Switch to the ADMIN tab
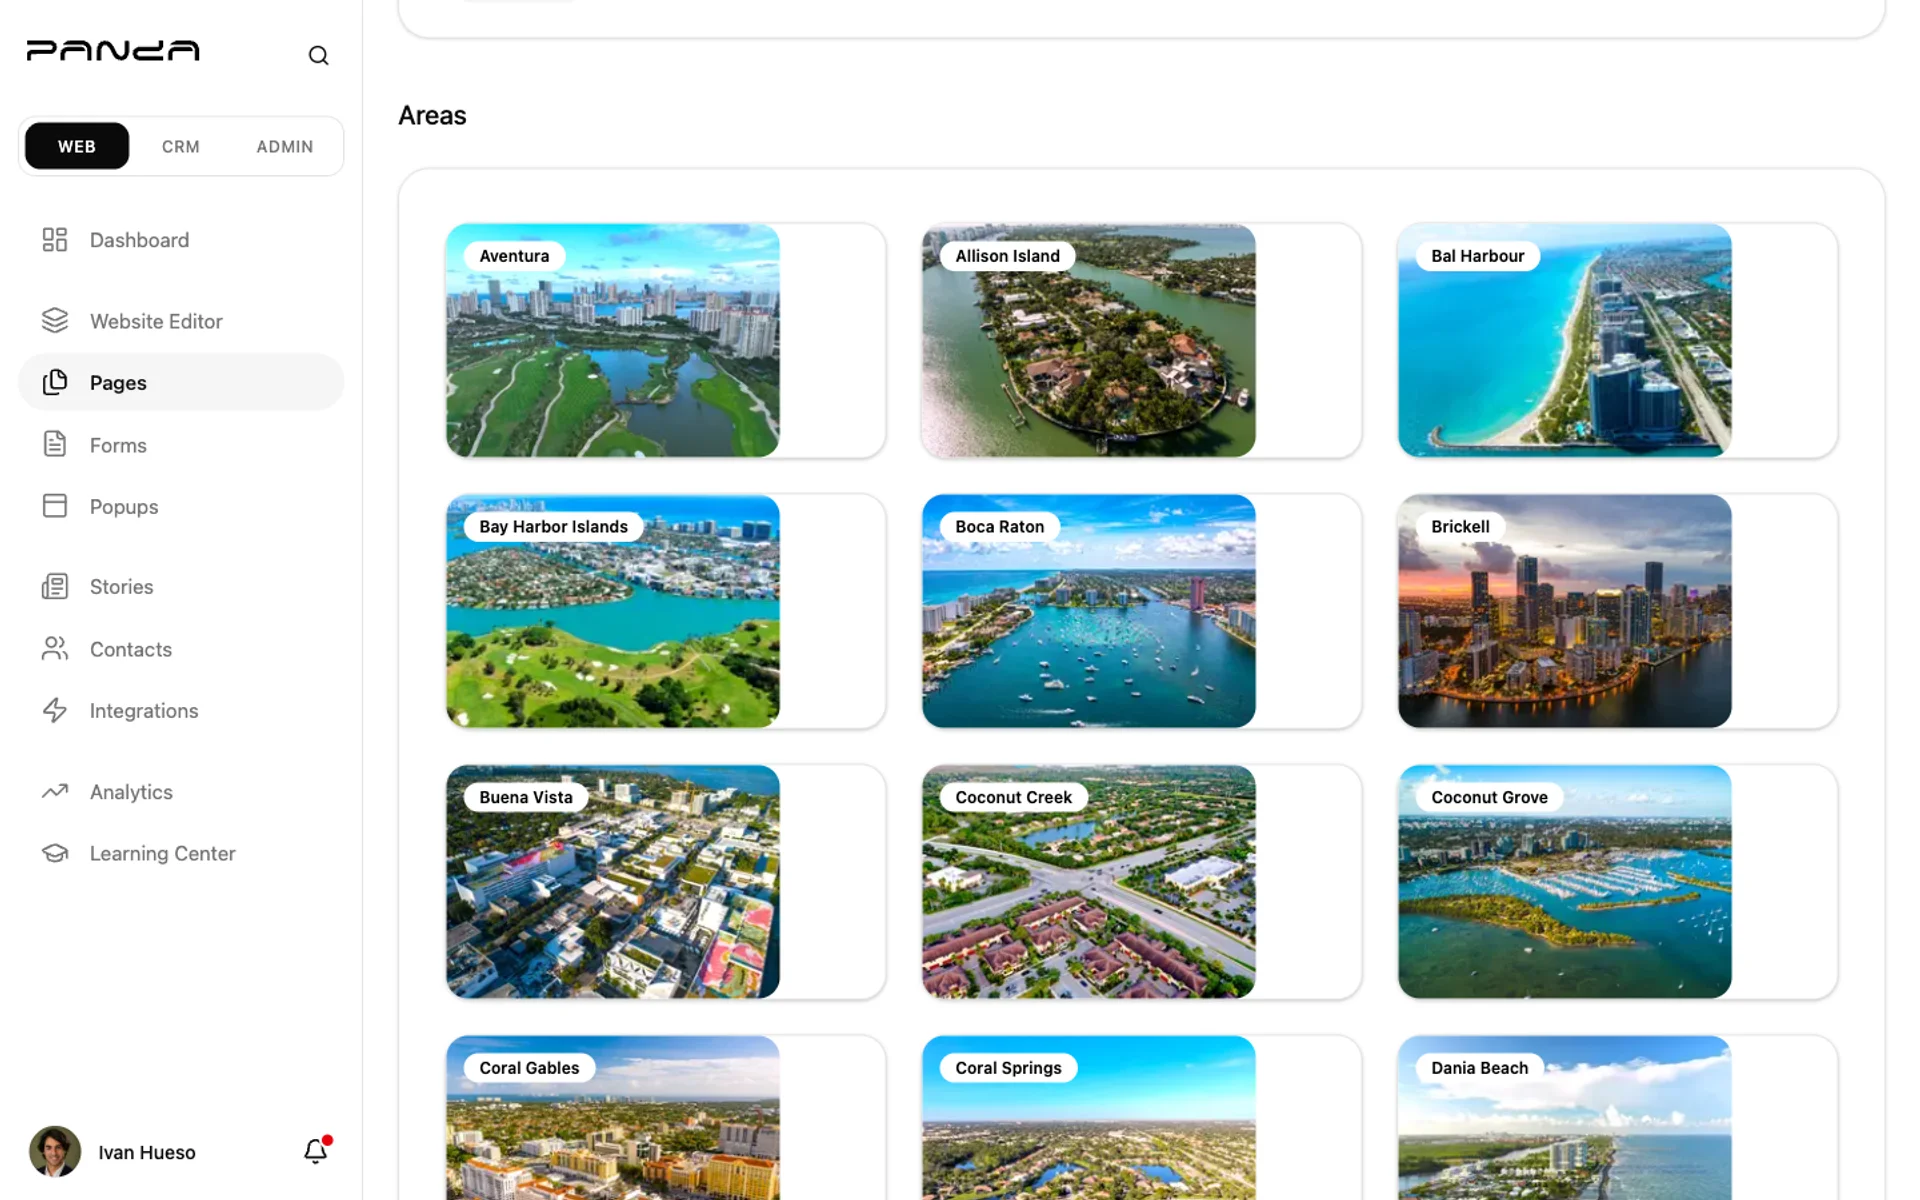Image resolution: width=1920 pixels, height=1200 pixels. [x=285, y=146]
